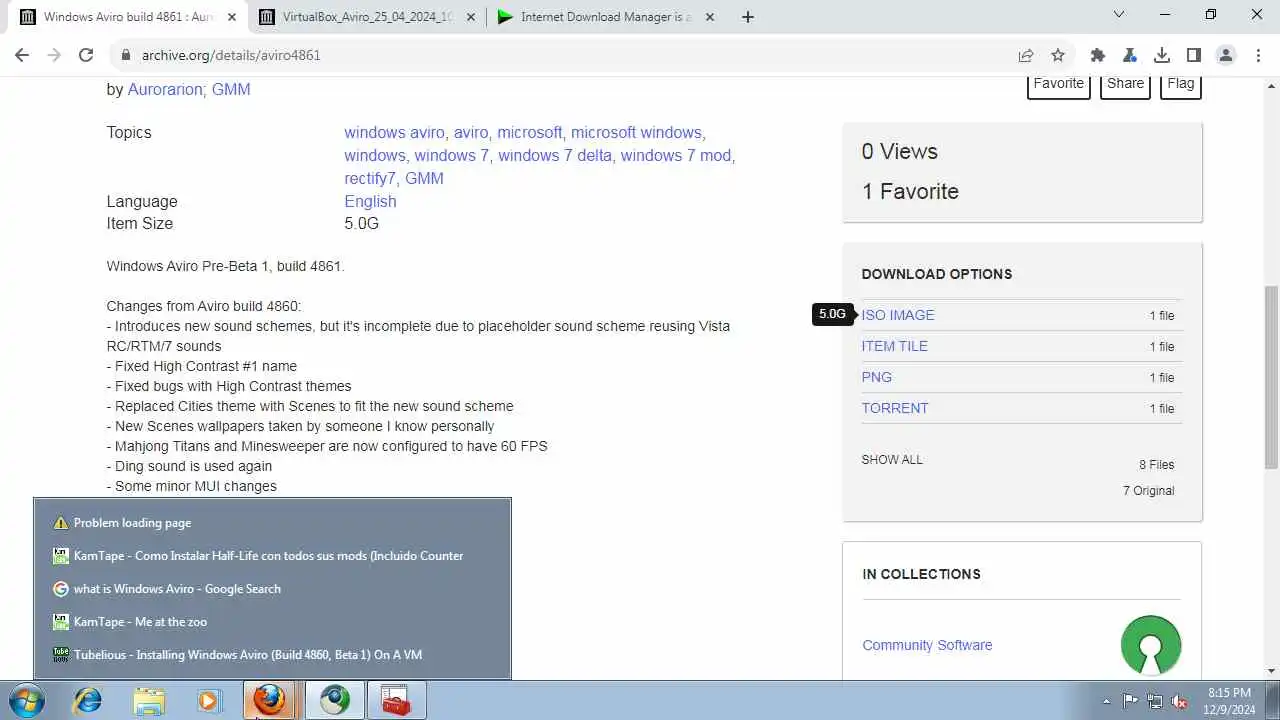Click the Favorite button
This screenshot has width=1280, height=720.
(1058, 84)
